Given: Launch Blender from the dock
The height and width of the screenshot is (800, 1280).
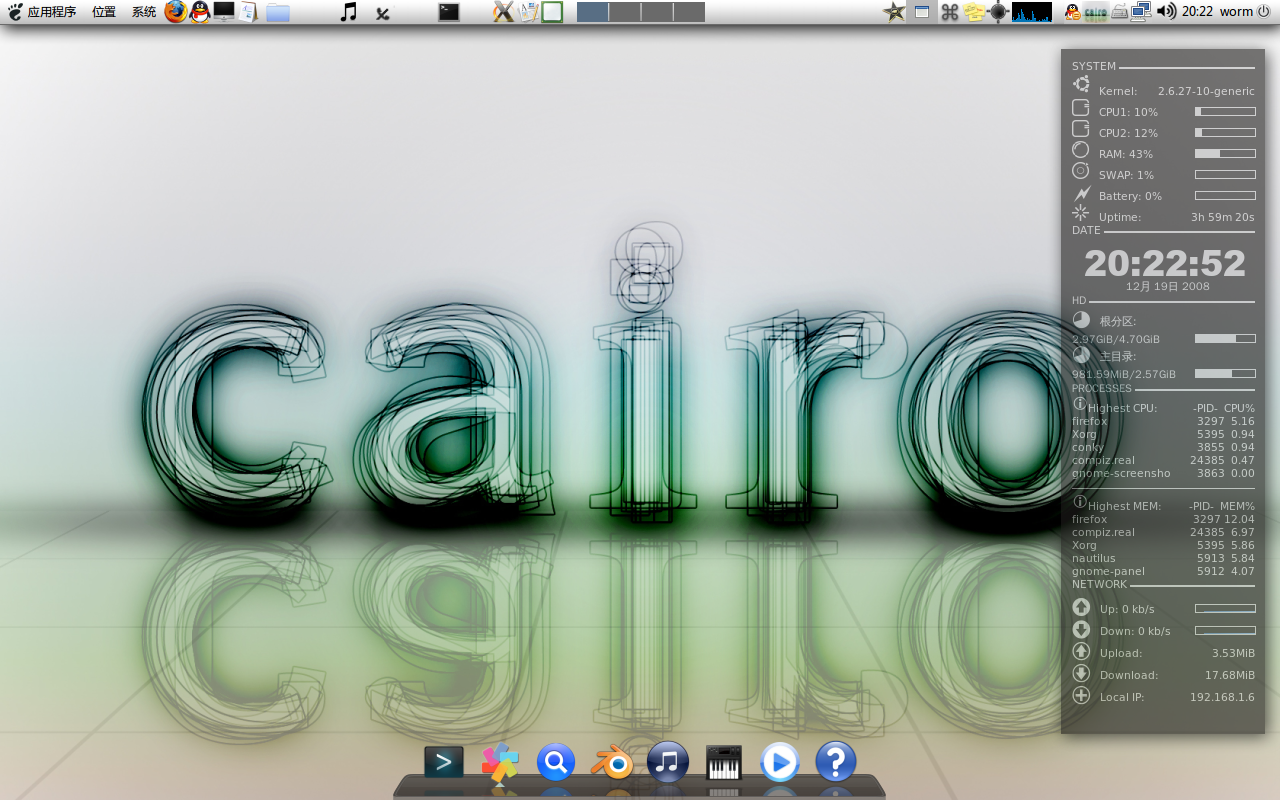Looking at the screenshot, I should (x=612, y=763).
